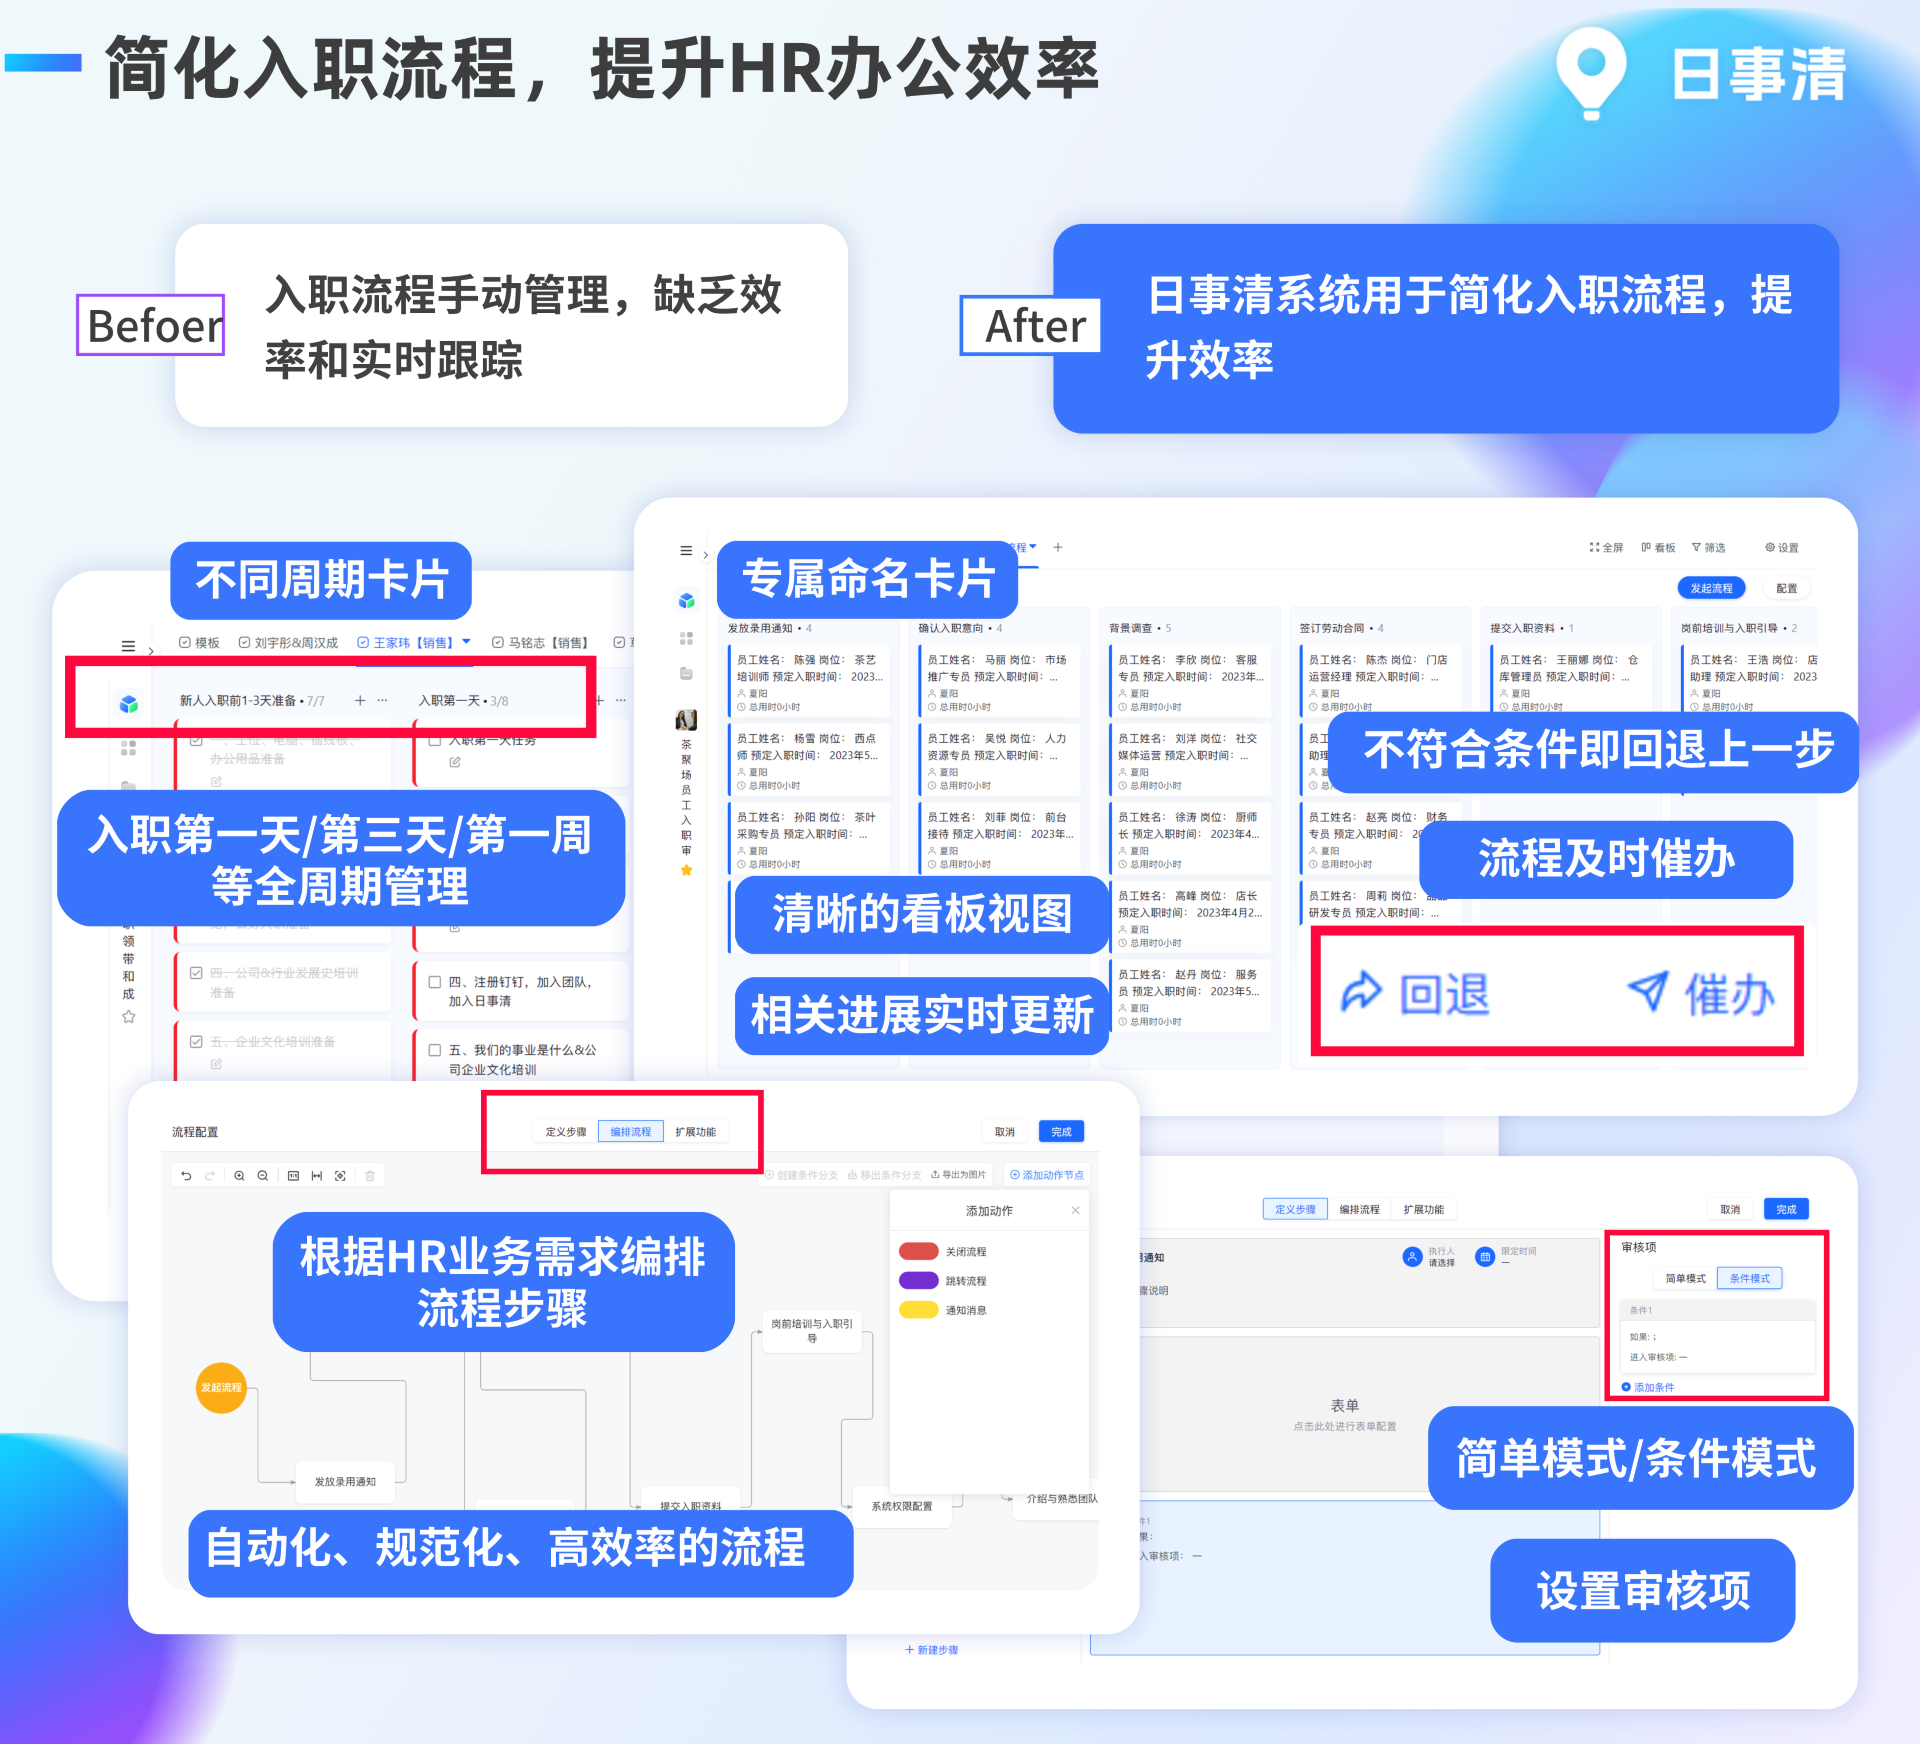
Task: Open 执行人 请选择 selector
Action: (1429, 1257)
